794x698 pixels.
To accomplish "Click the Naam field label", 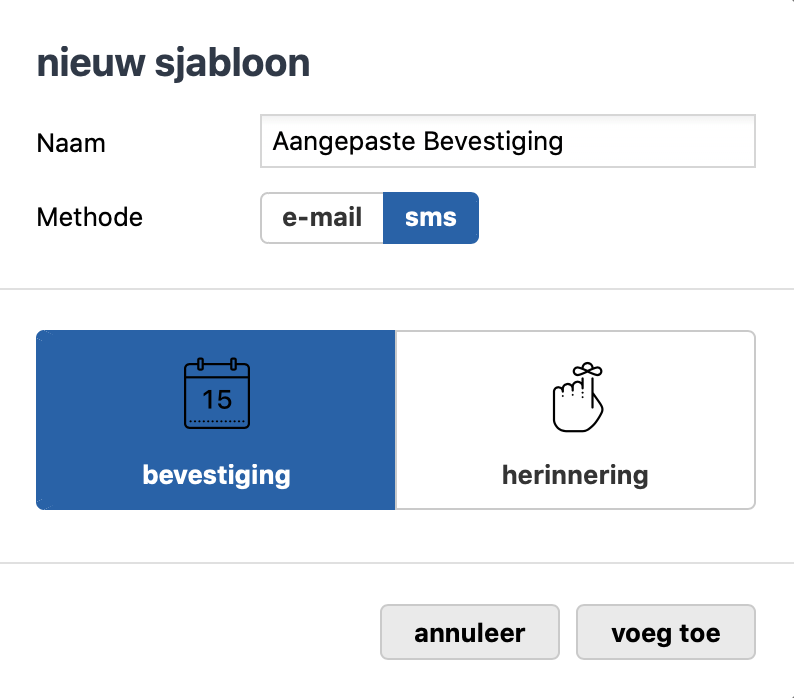I will pyautogui.click(x=71, y=143).
